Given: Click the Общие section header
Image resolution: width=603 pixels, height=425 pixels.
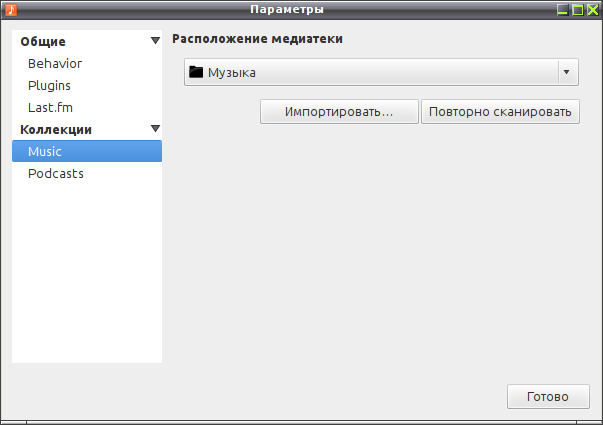Looking at the screenshot, I should coord(43,42).
